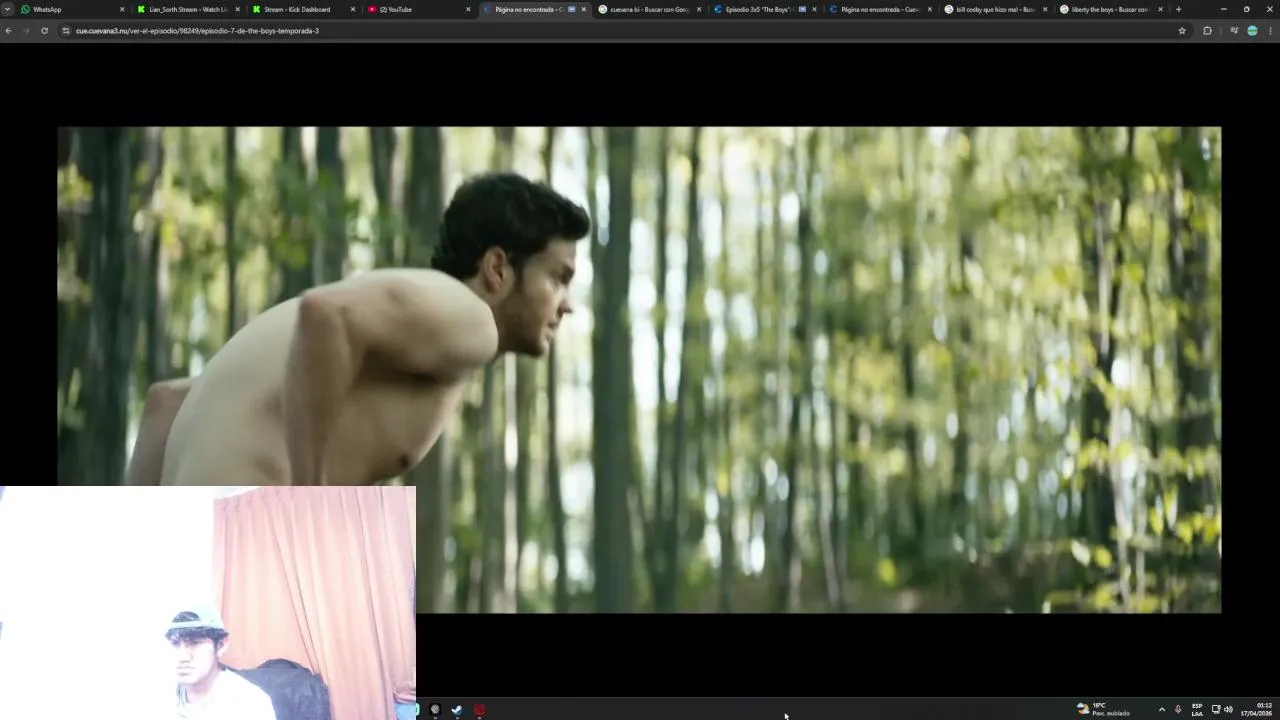This screenshot has height=720, width=1280.
Task: Go back to the previous page
Action: [x=8, y=31]
